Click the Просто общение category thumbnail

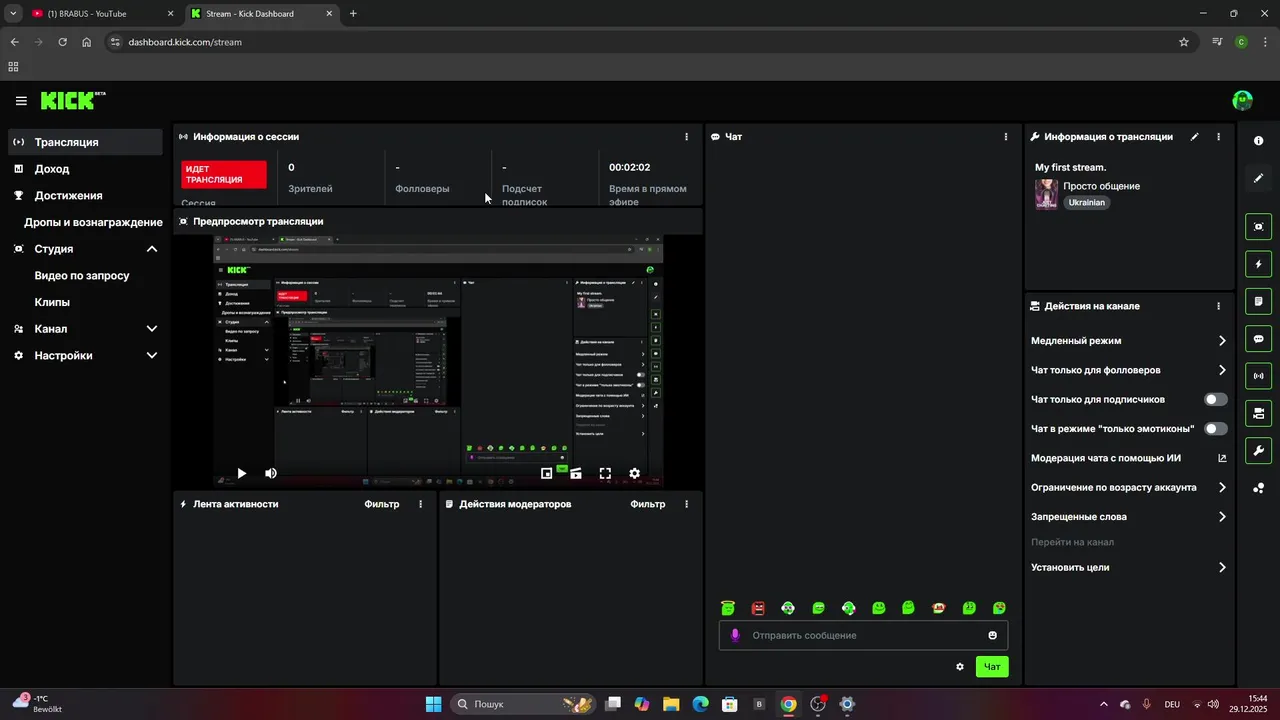[x=1046, y=194]
